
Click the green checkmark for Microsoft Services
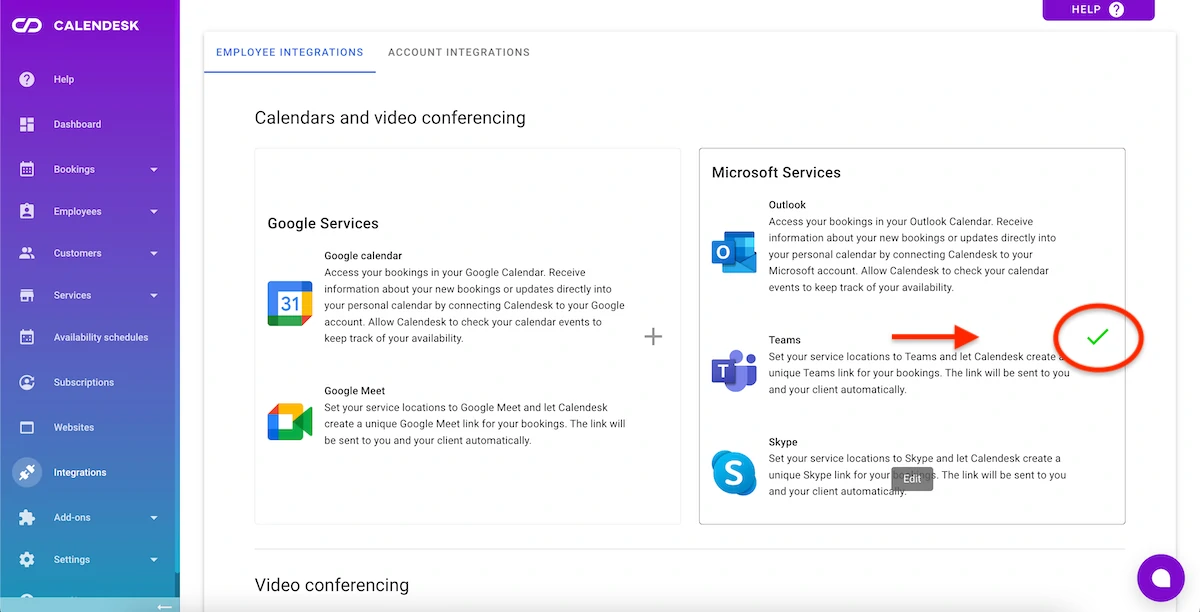(x=1097, y=338)
